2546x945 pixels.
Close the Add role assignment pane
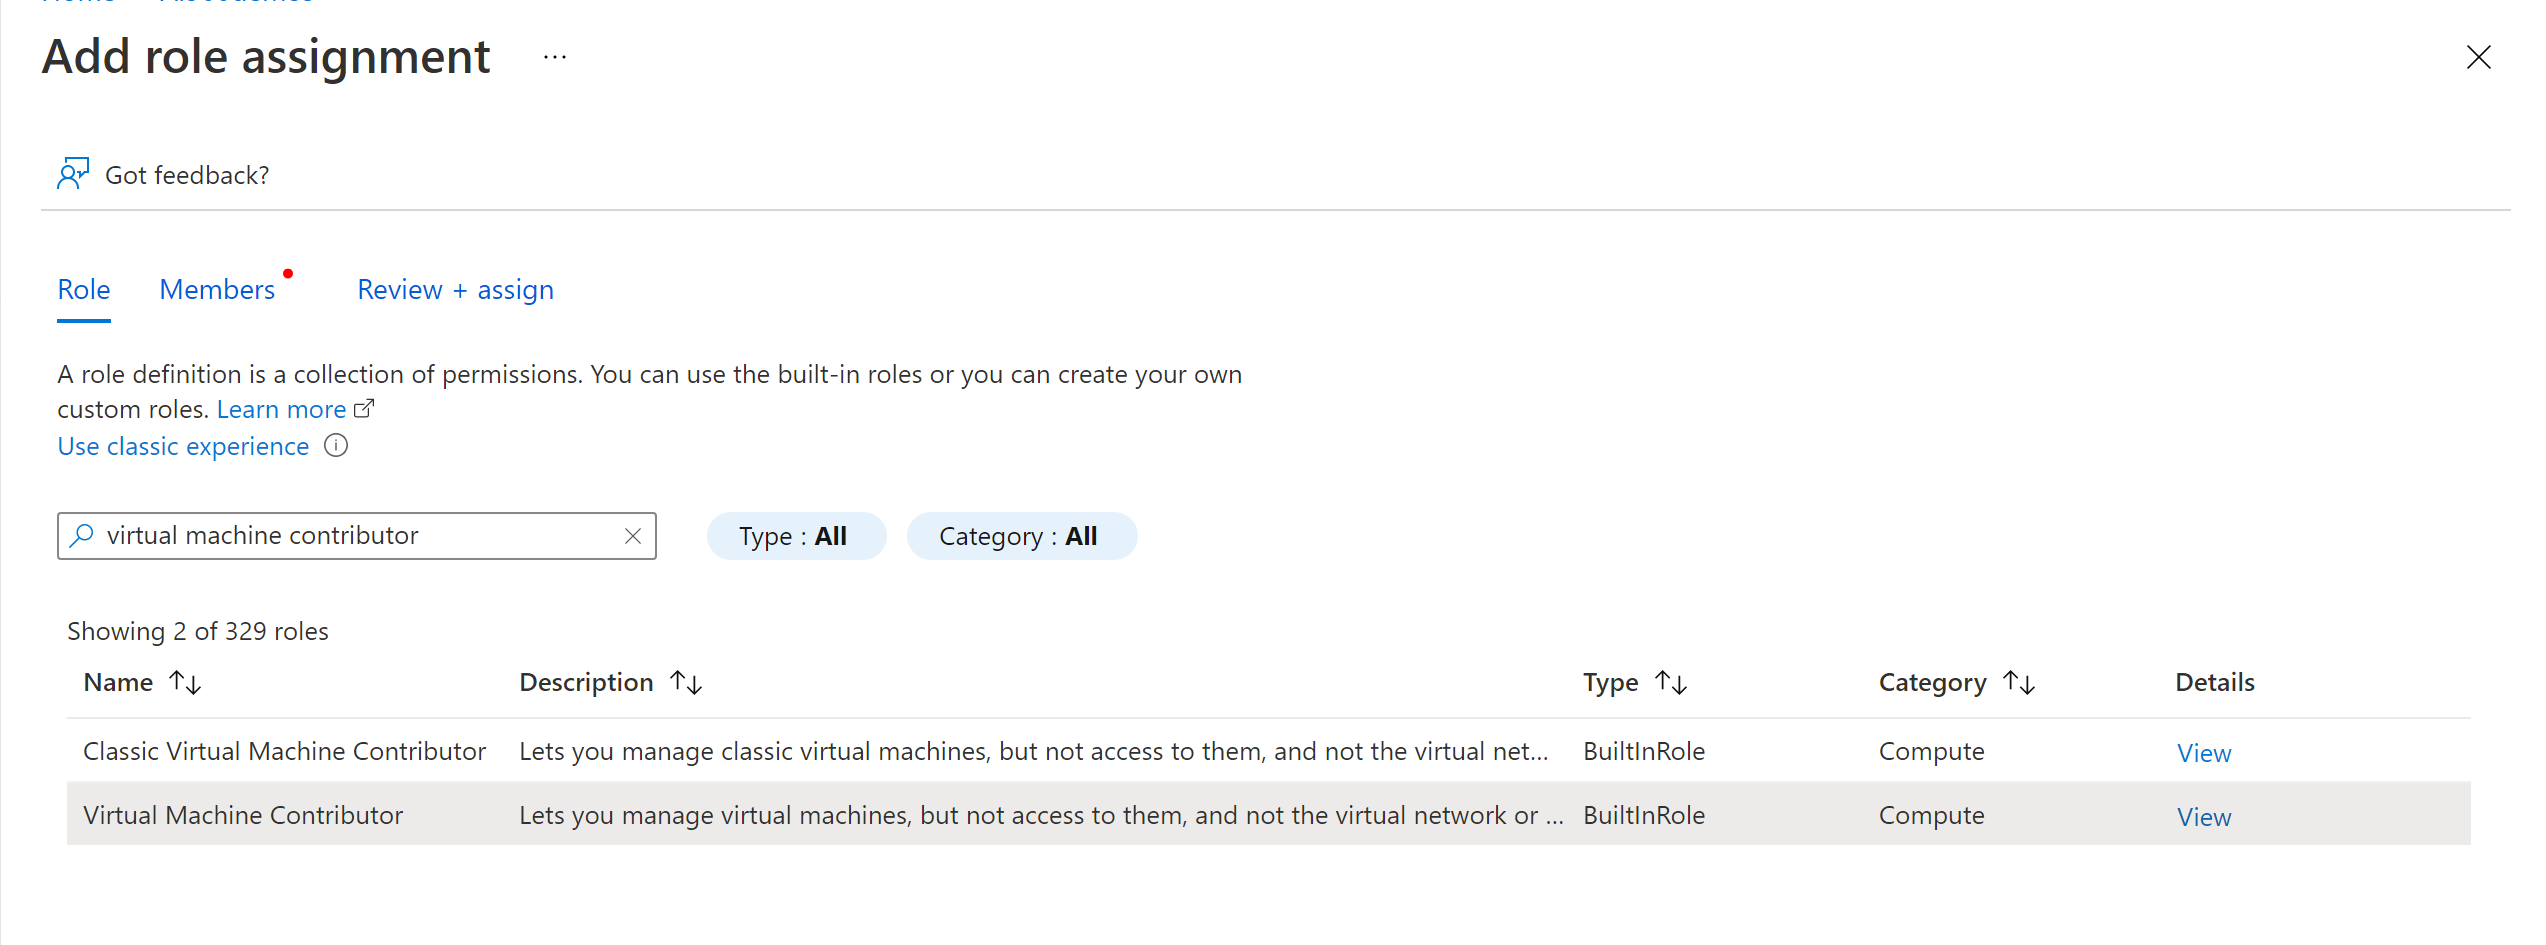pyautogui.click(x=2478, y=57)
